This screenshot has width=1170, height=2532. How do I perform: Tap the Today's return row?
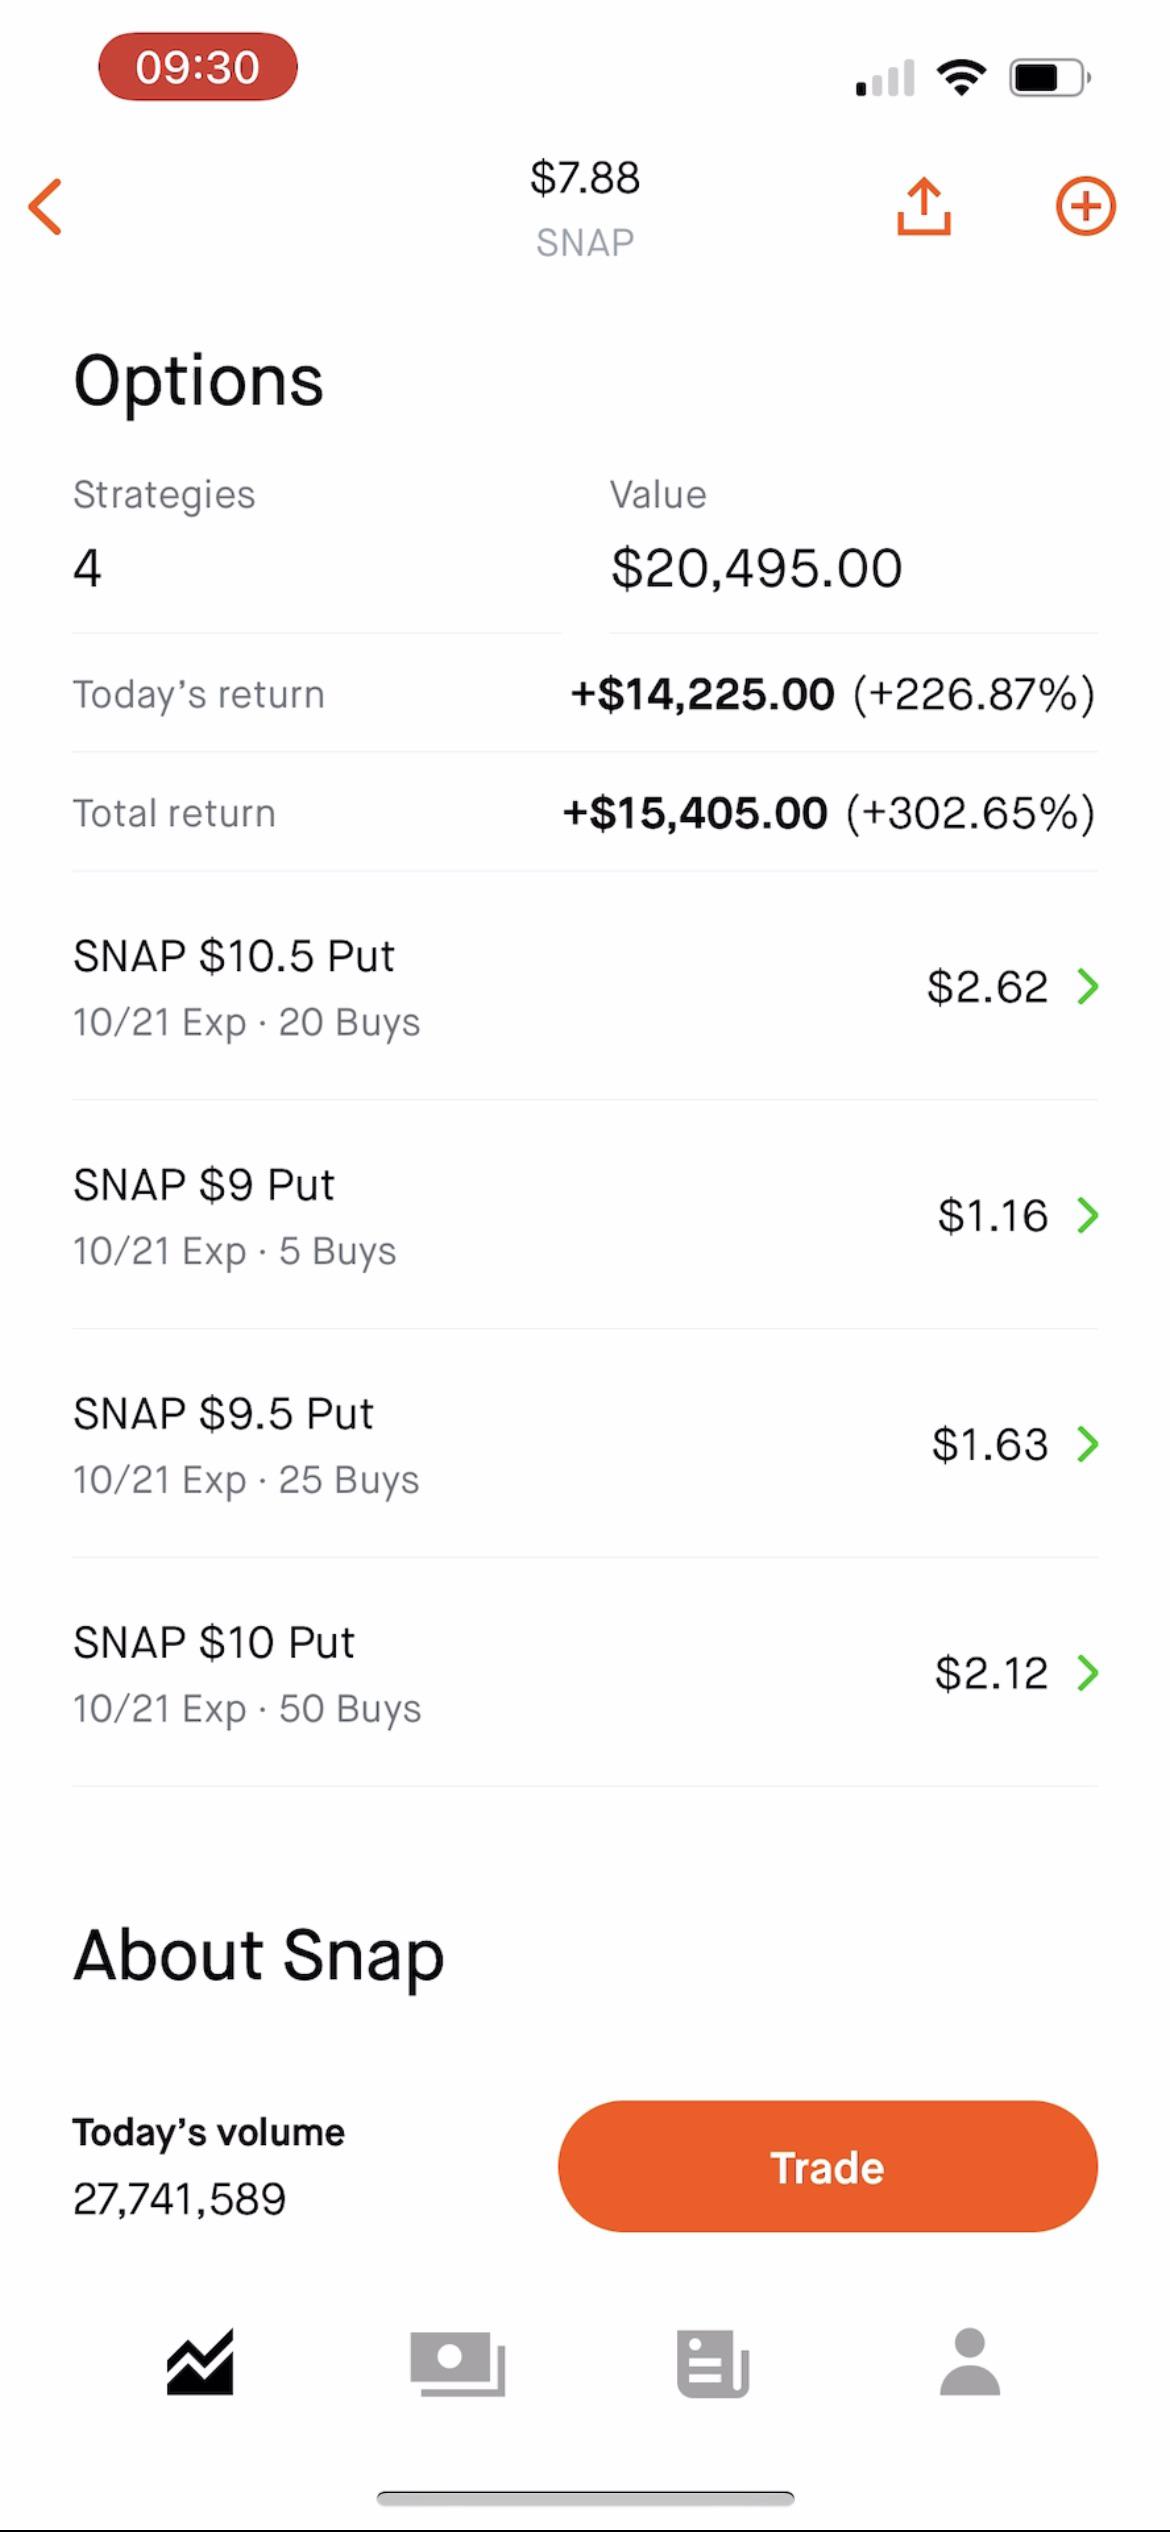(x=585, y=694)
